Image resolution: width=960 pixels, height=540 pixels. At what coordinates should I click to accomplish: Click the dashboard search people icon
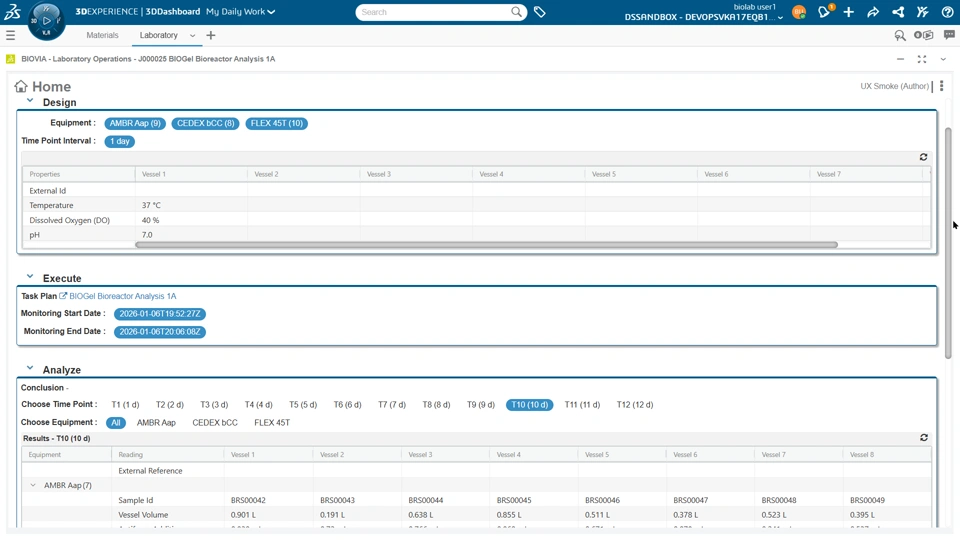[x=899, y=36]
